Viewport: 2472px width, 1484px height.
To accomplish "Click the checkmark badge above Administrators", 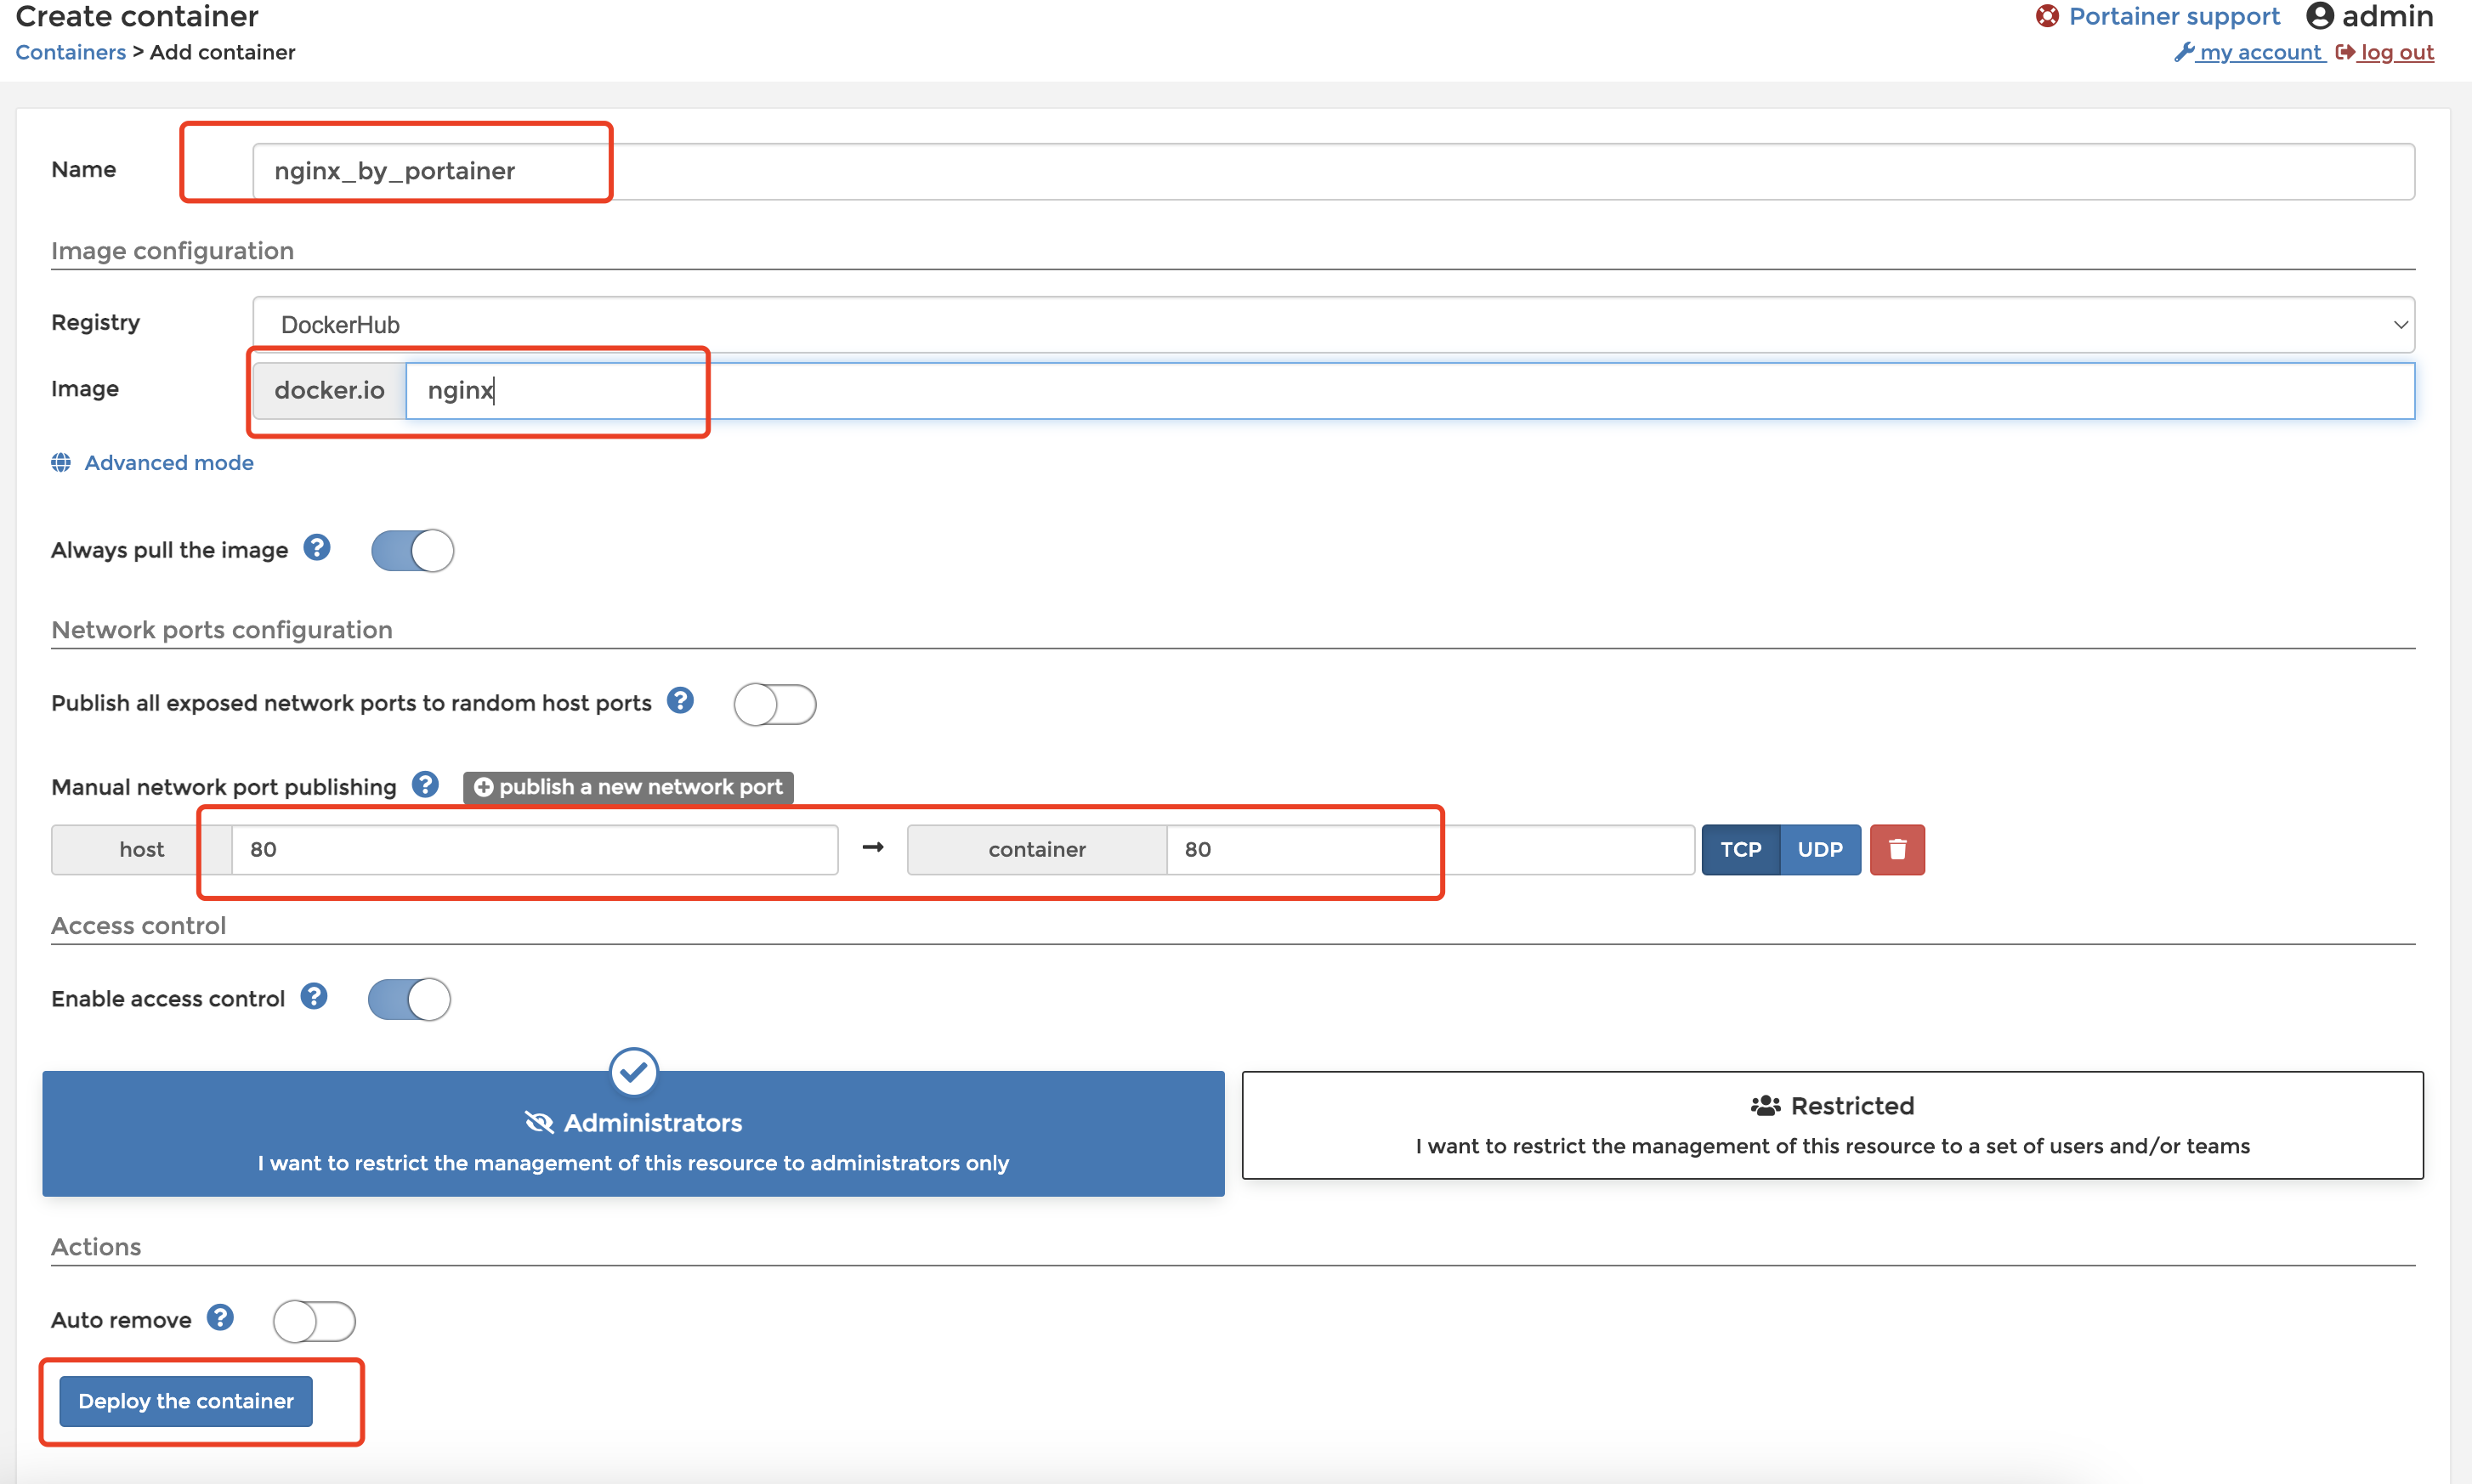I will [x=634, y=1072].
